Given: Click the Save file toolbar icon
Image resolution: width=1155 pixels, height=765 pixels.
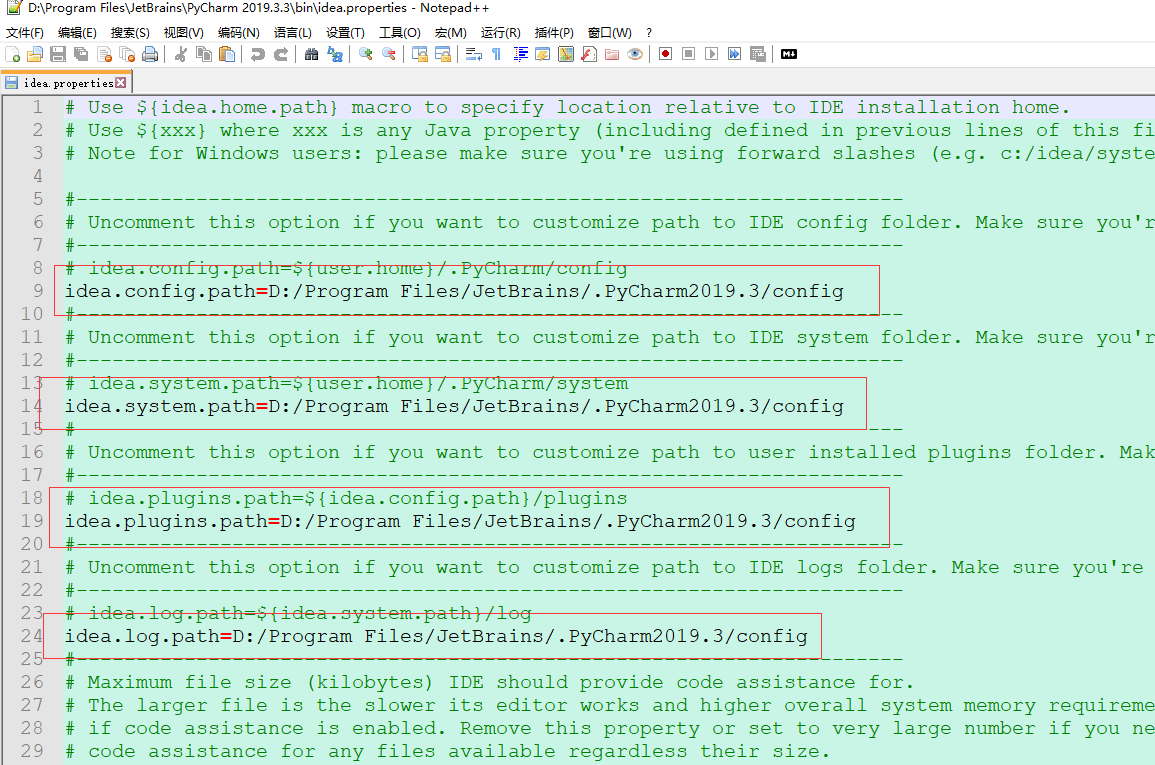Looking at the screenshot, I should (58, 54).
